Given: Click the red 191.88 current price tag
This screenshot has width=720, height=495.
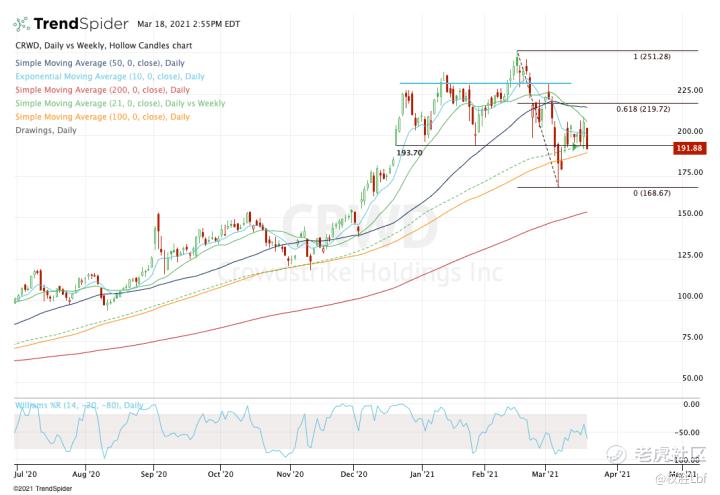Looking at the screenshot, I should [689, 148].
